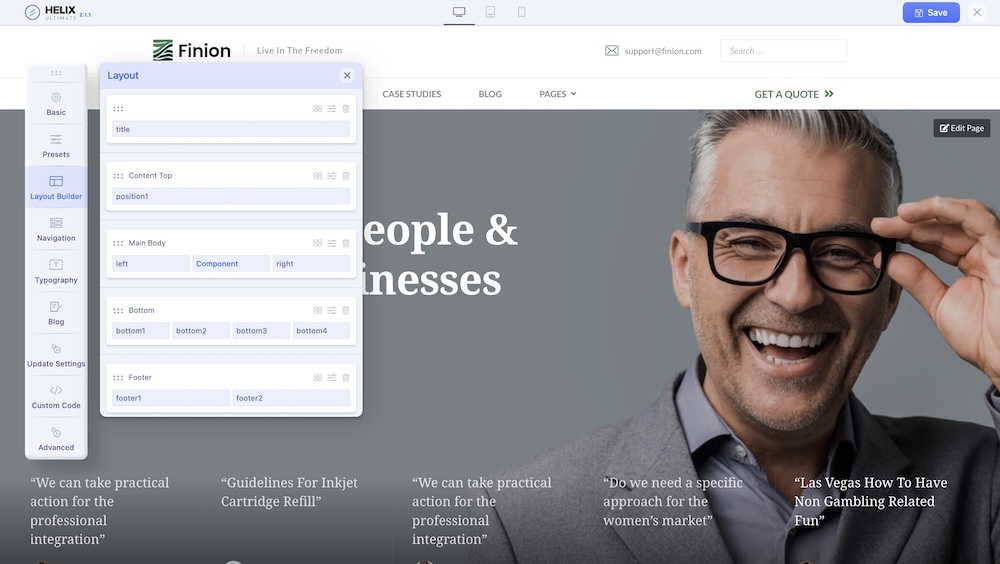
Task: Open Update Settings in the sidebar
Action: coord(56,355)
